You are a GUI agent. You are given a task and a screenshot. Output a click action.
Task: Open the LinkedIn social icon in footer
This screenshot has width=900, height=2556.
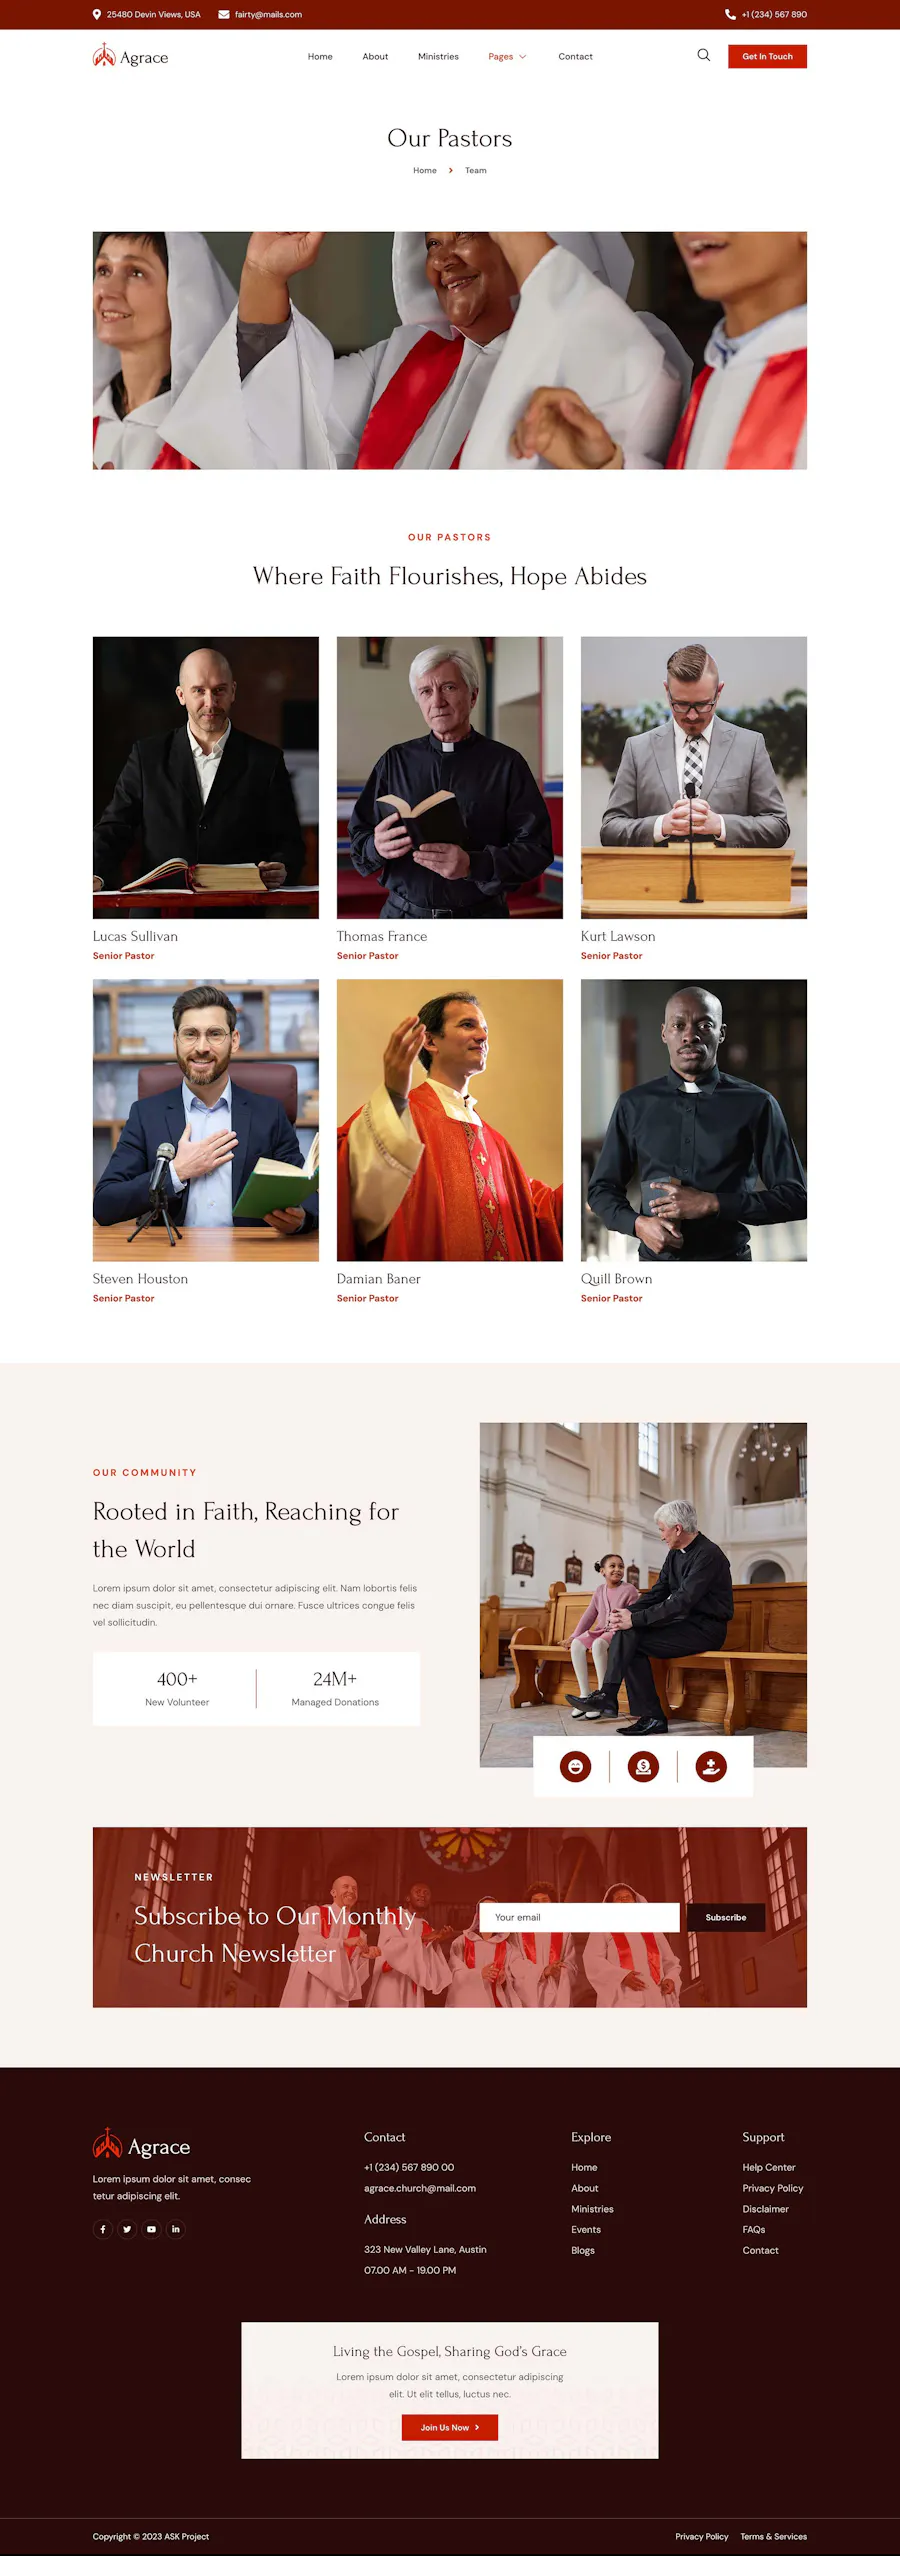pos(175,2229)
